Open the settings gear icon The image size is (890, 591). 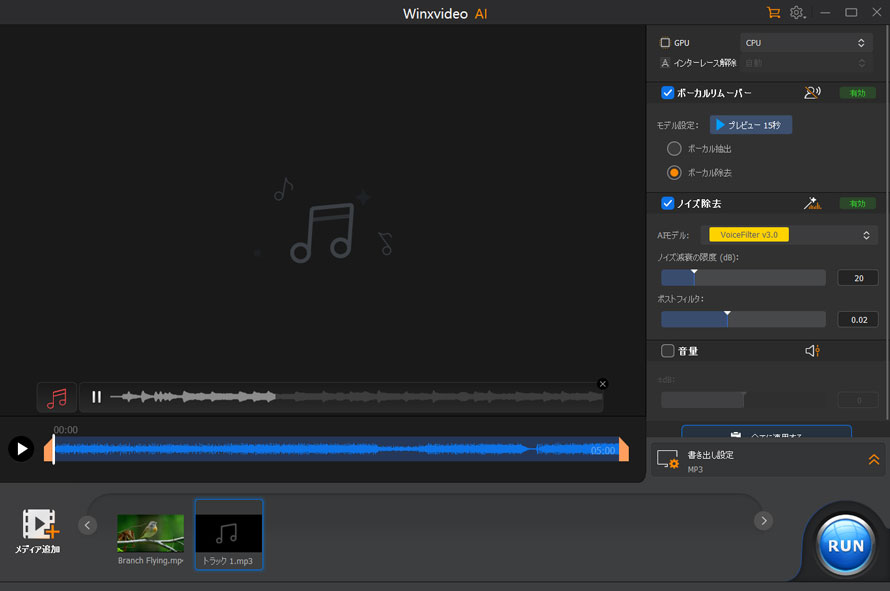click(797, 13)
